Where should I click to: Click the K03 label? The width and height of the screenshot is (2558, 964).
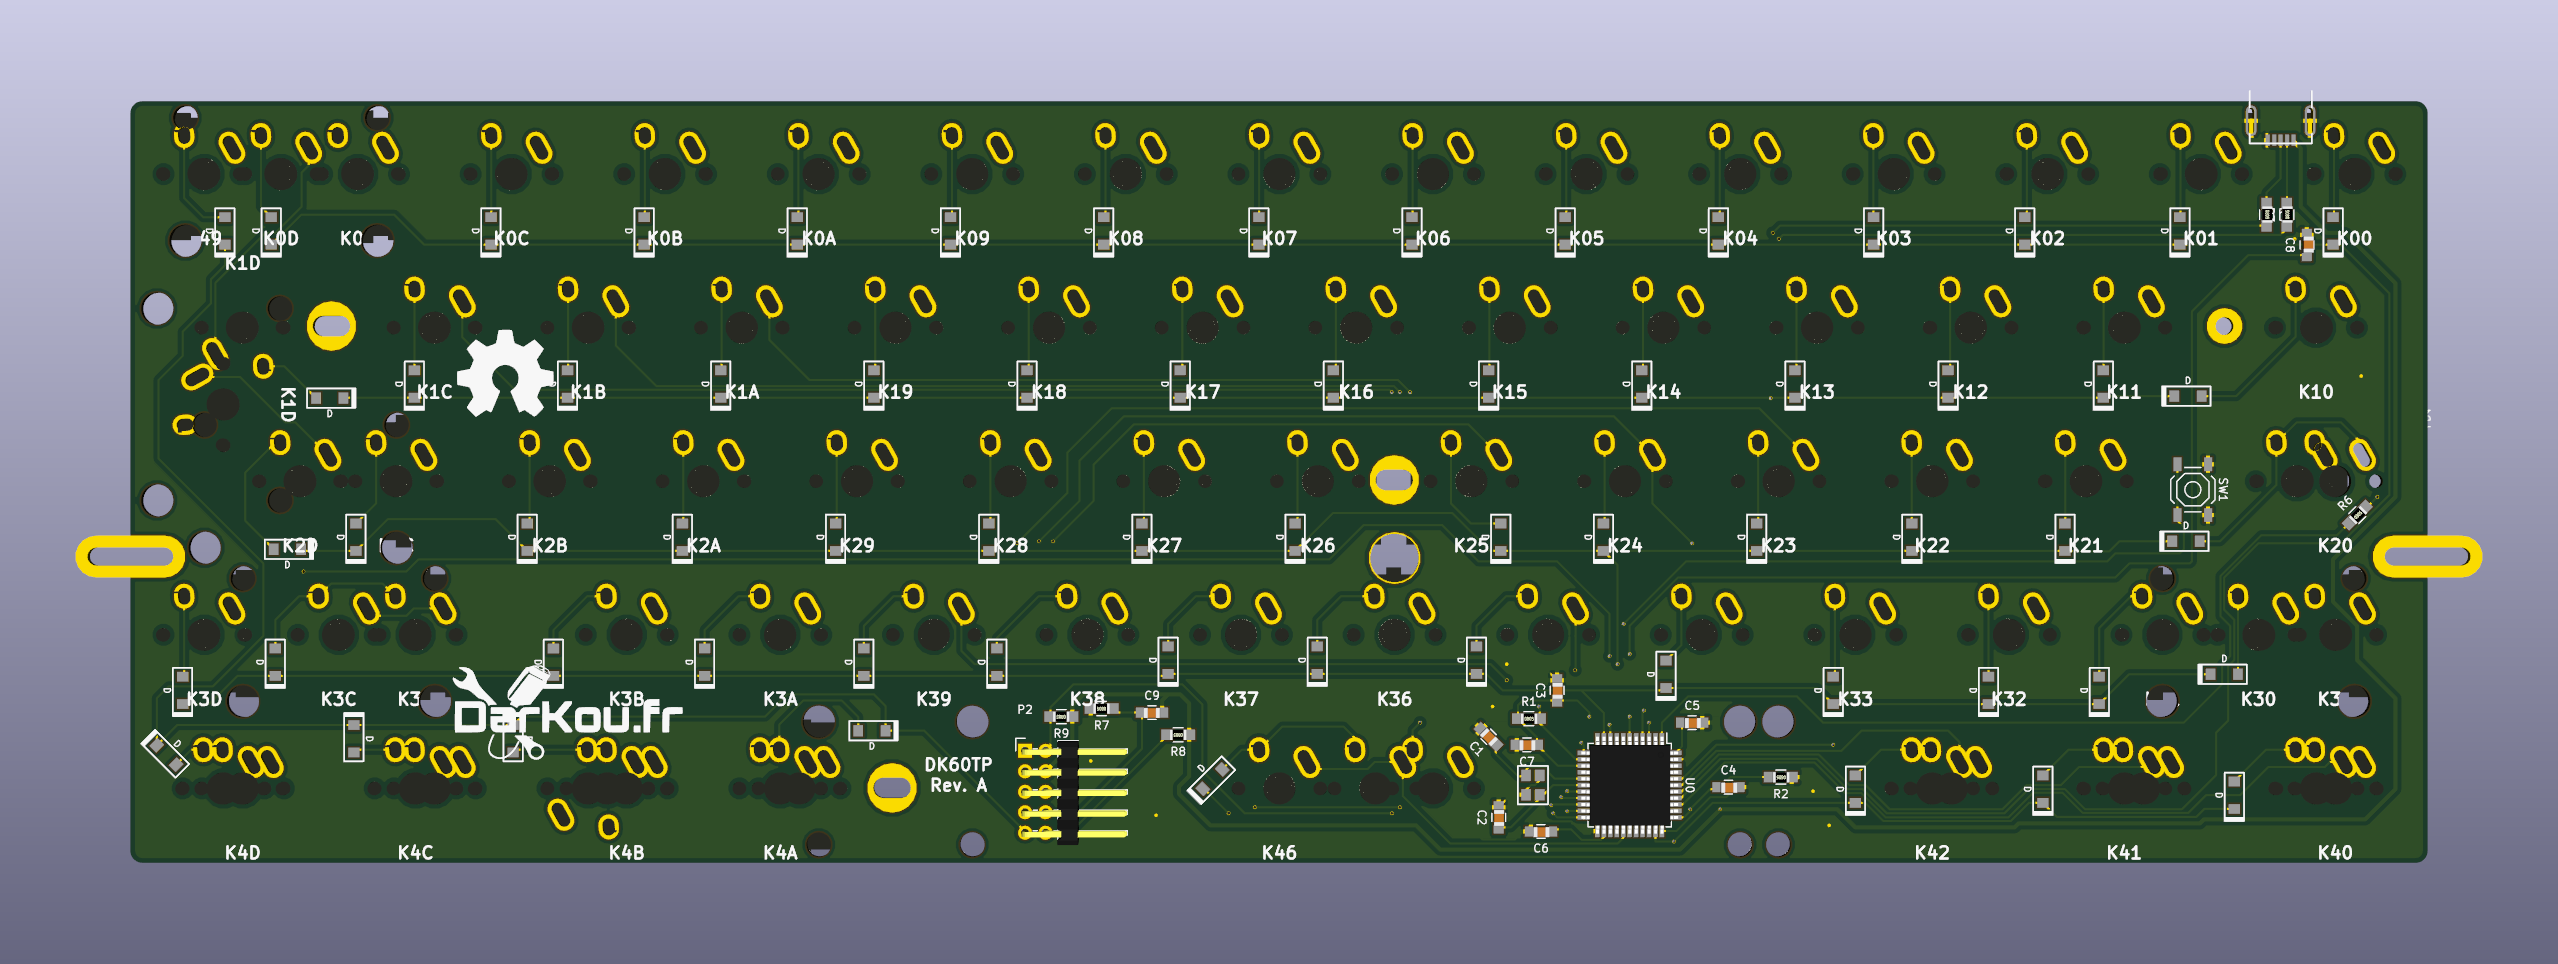[1893, 238]
